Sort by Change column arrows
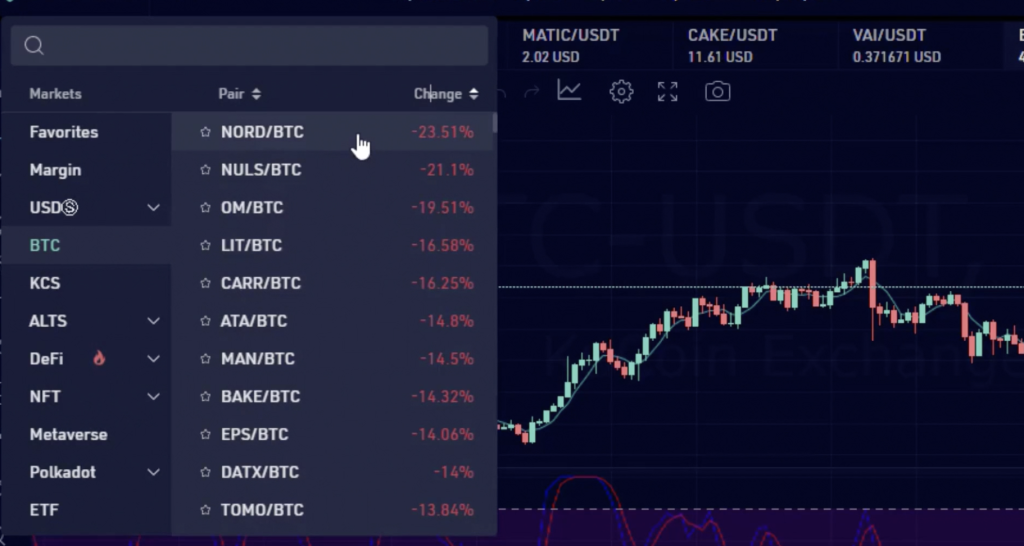The image size is (1024, 546). [473, 94]
